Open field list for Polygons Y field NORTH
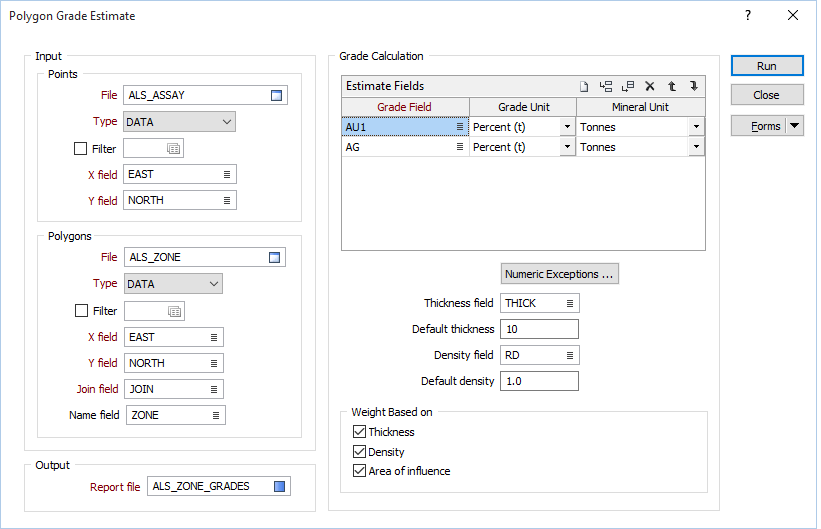Image resolution: width=821 pixels, height=529 pixels. [x=214, y=363]
